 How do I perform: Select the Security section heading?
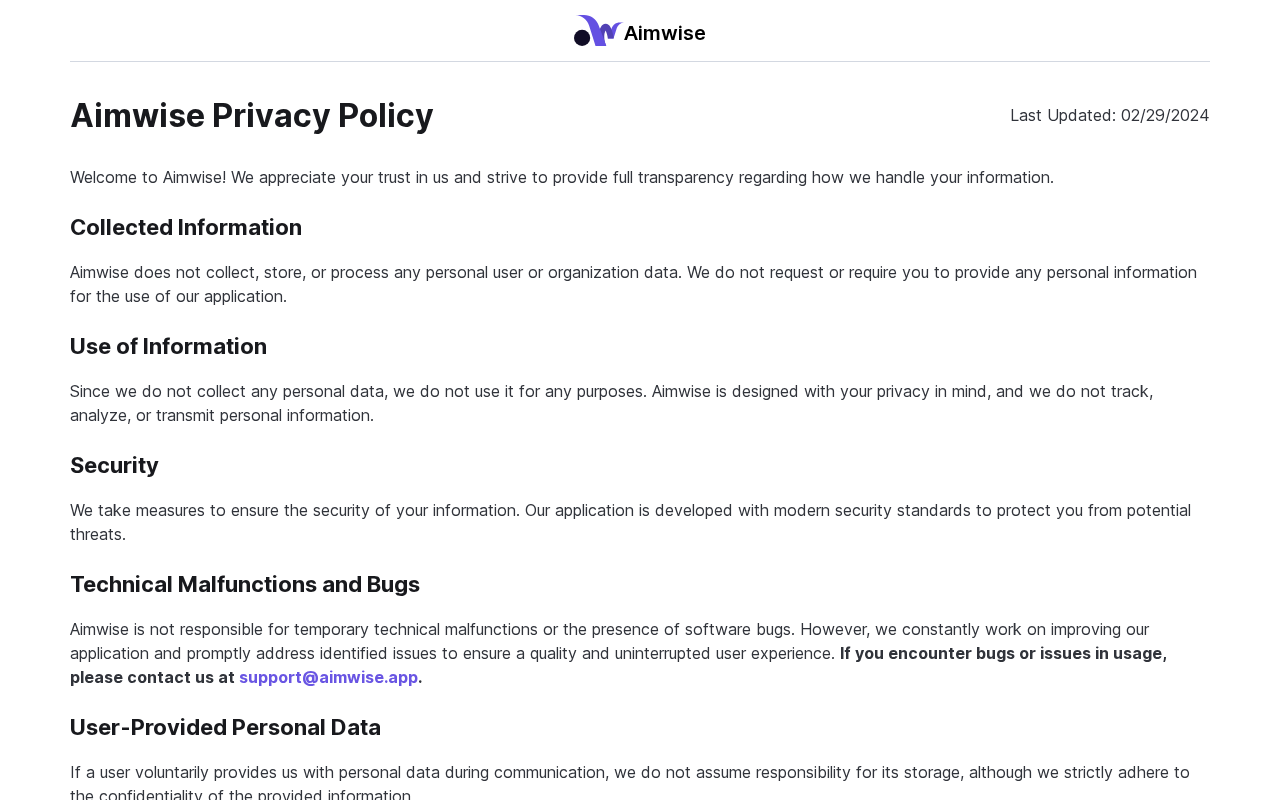[114, 466]
